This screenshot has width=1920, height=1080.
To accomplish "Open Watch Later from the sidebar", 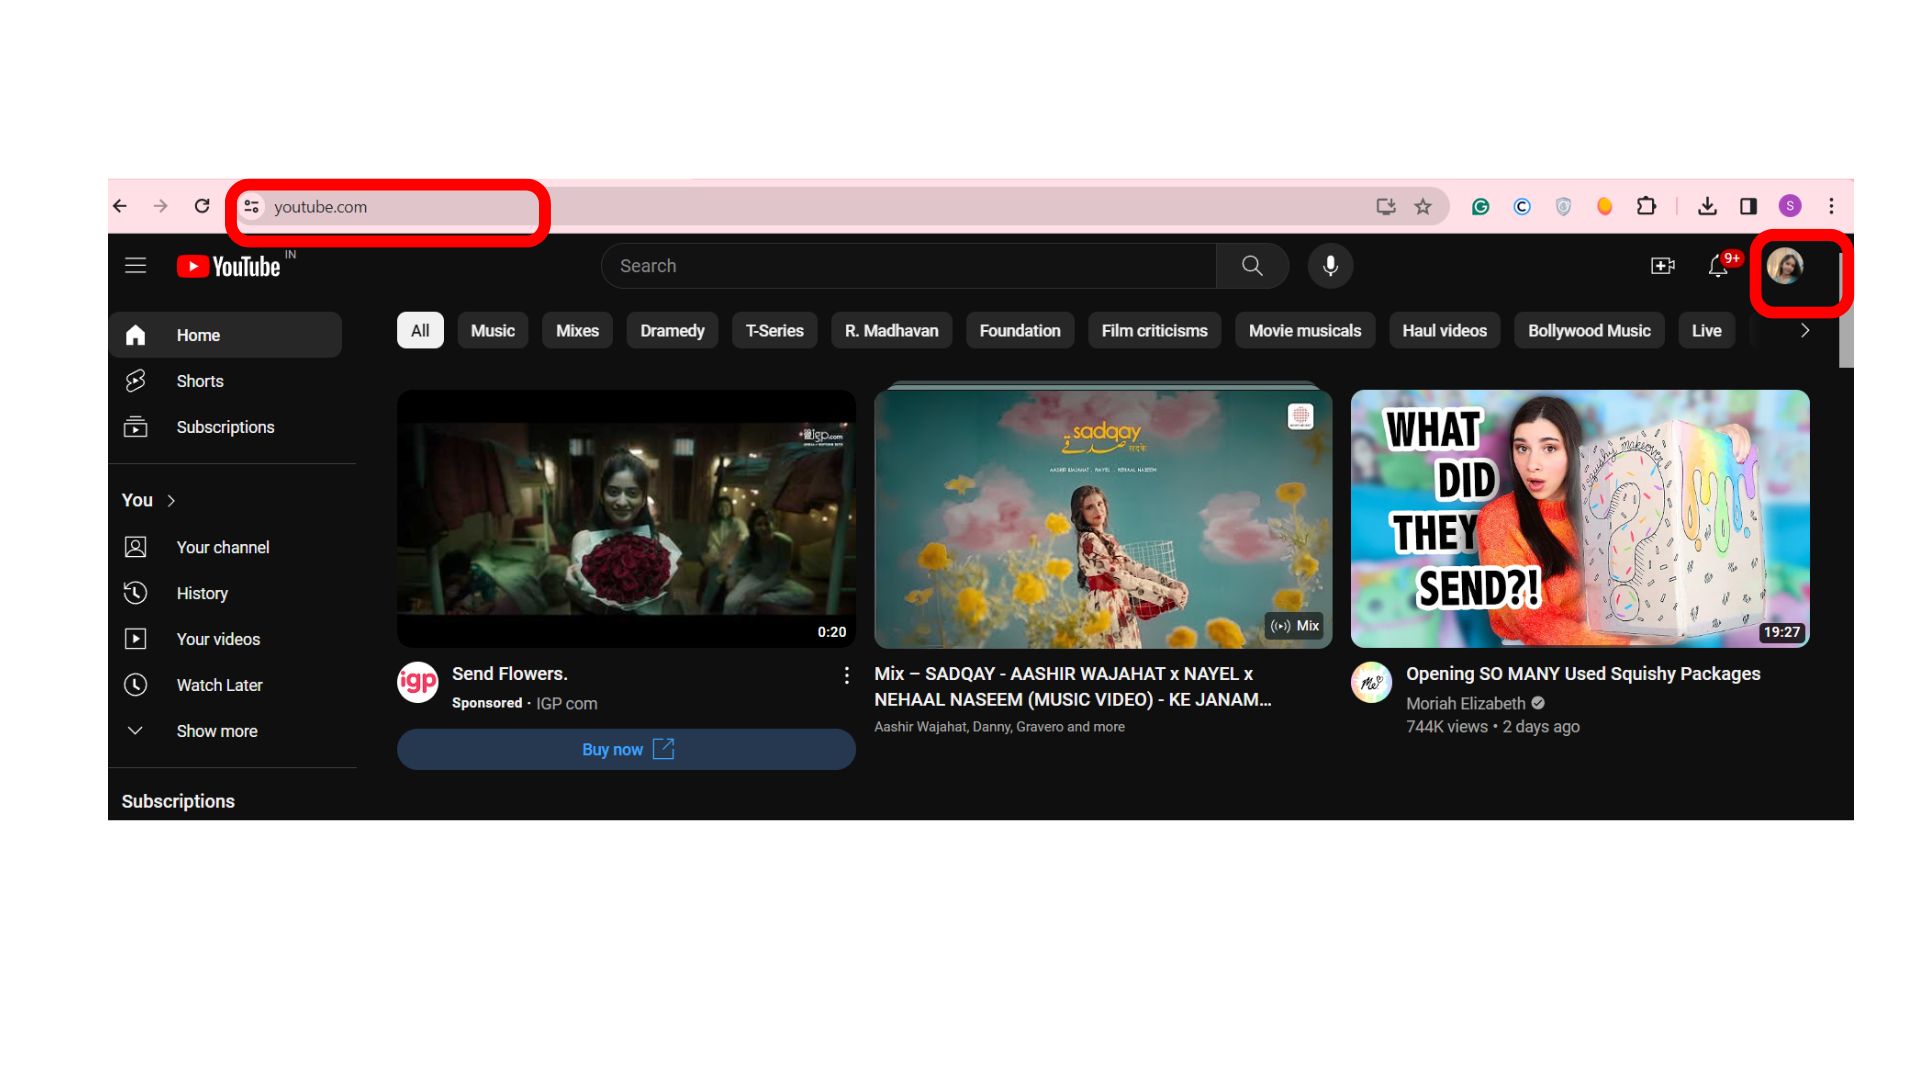I will 221,685.
